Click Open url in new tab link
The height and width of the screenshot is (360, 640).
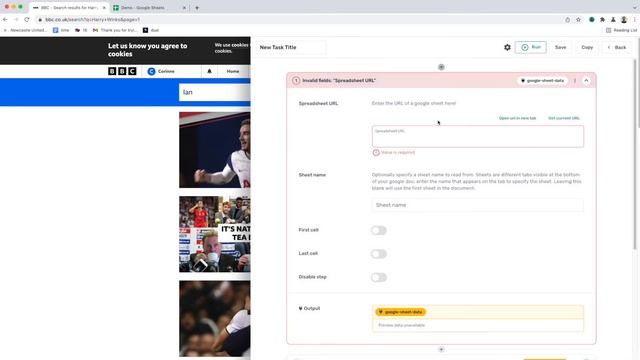[517, 118]
